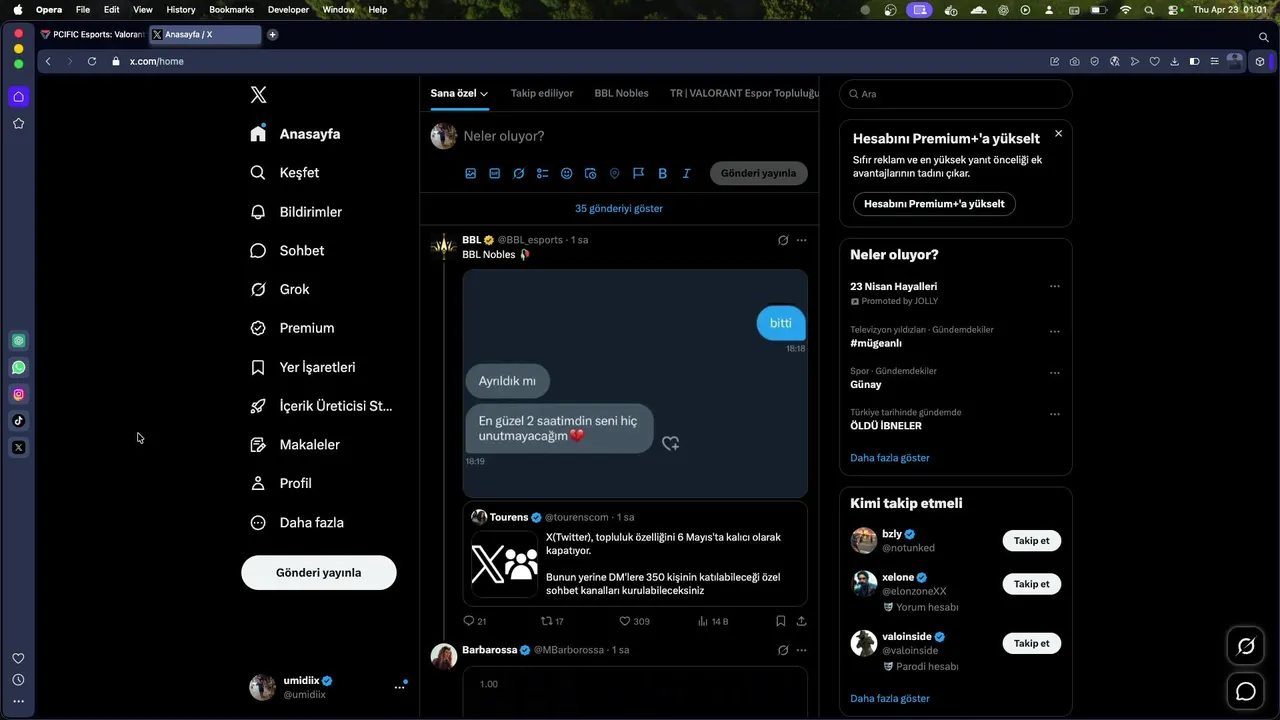Expand Daha fazla menu
The height and width of the screenshot is (720, 1280).
pyautogui.click(x=297, y=522)
